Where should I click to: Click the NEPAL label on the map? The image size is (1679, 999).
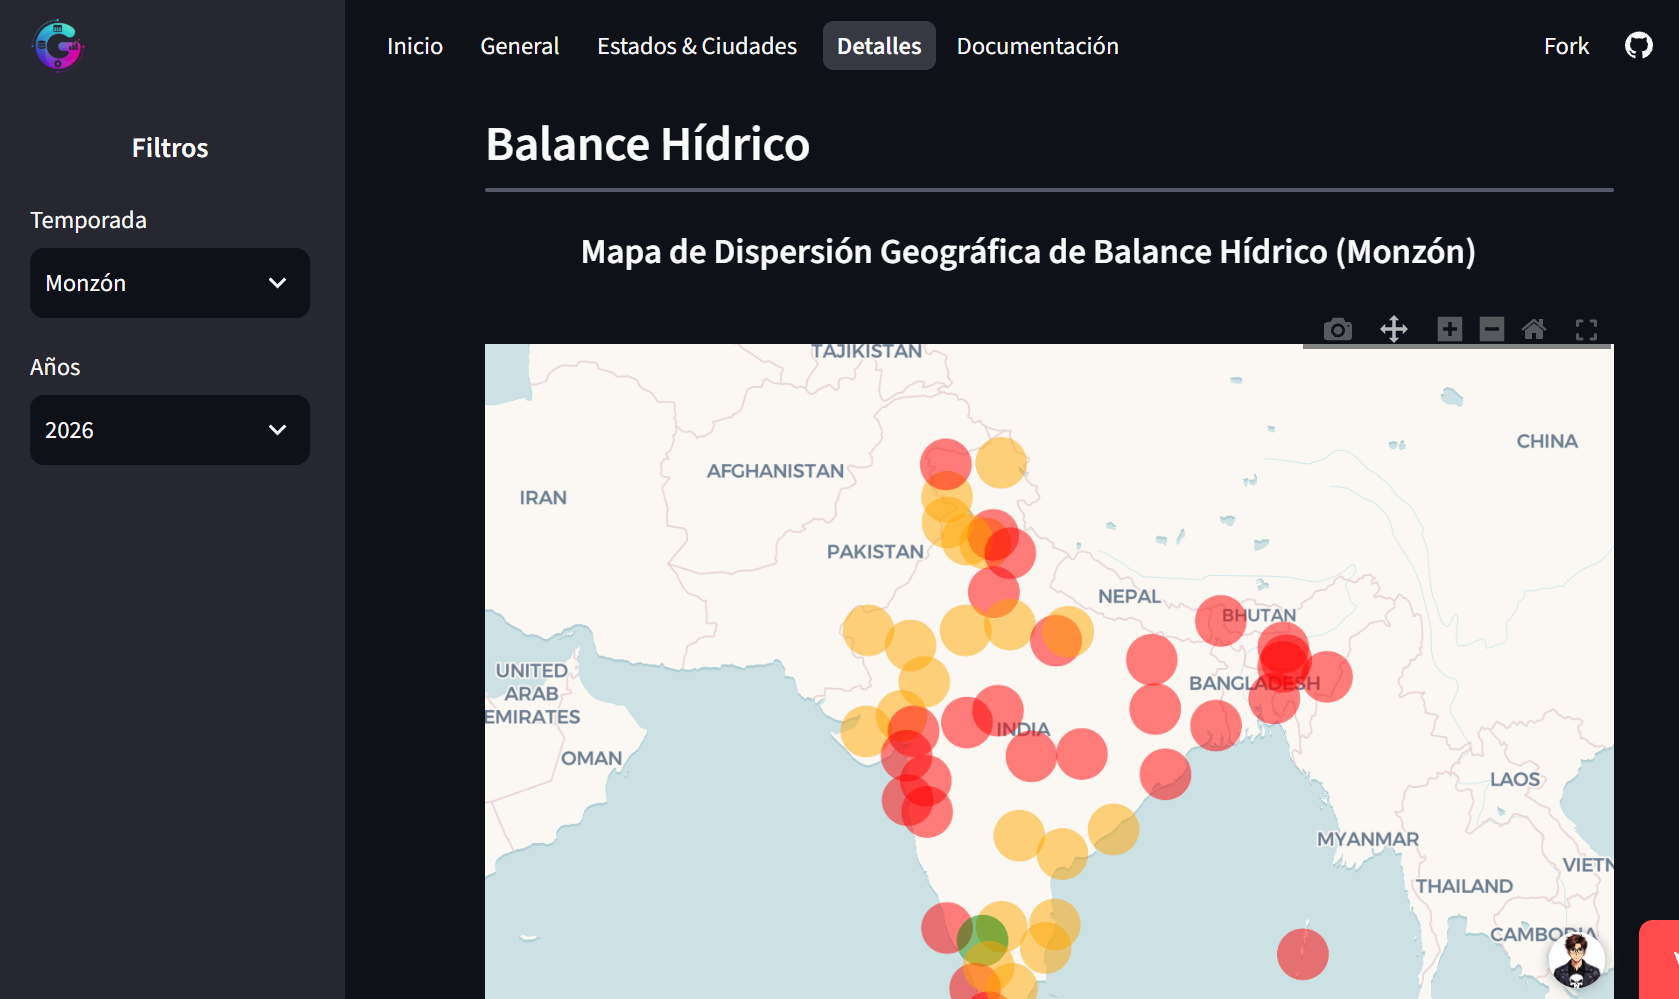click(1129, 597)
